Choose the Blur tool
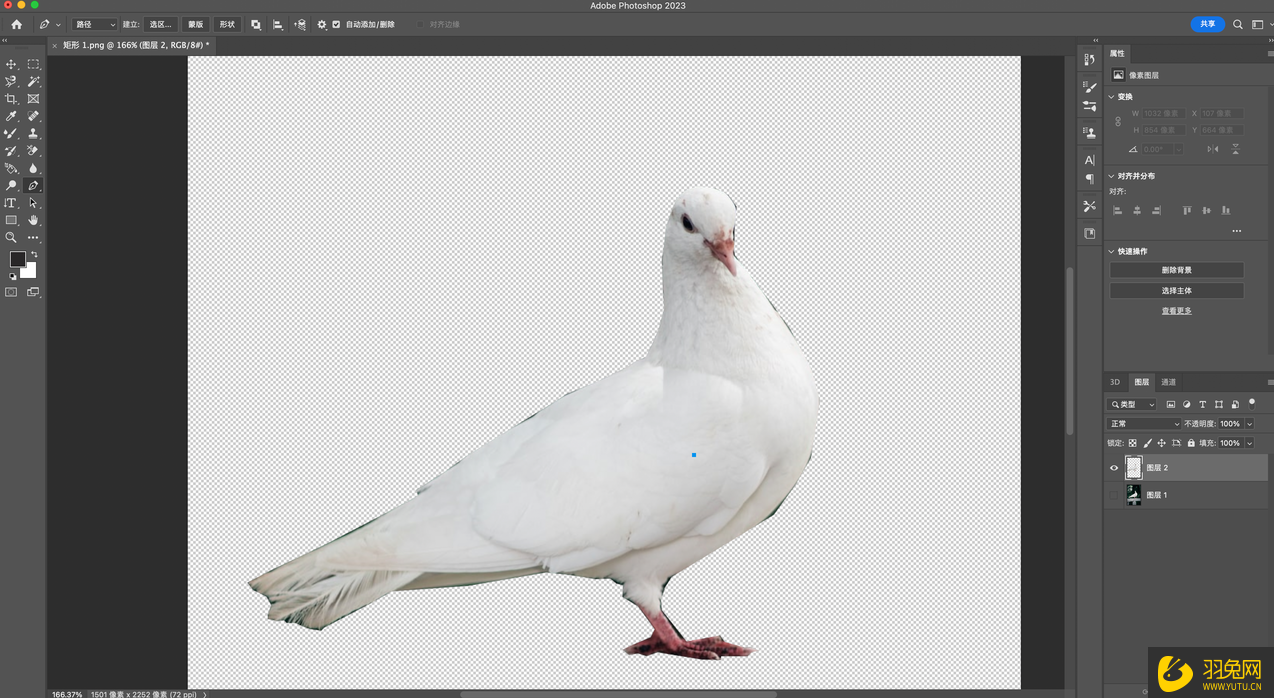The width and height of the screenshot is (1274, 698). tap(33, 168)
